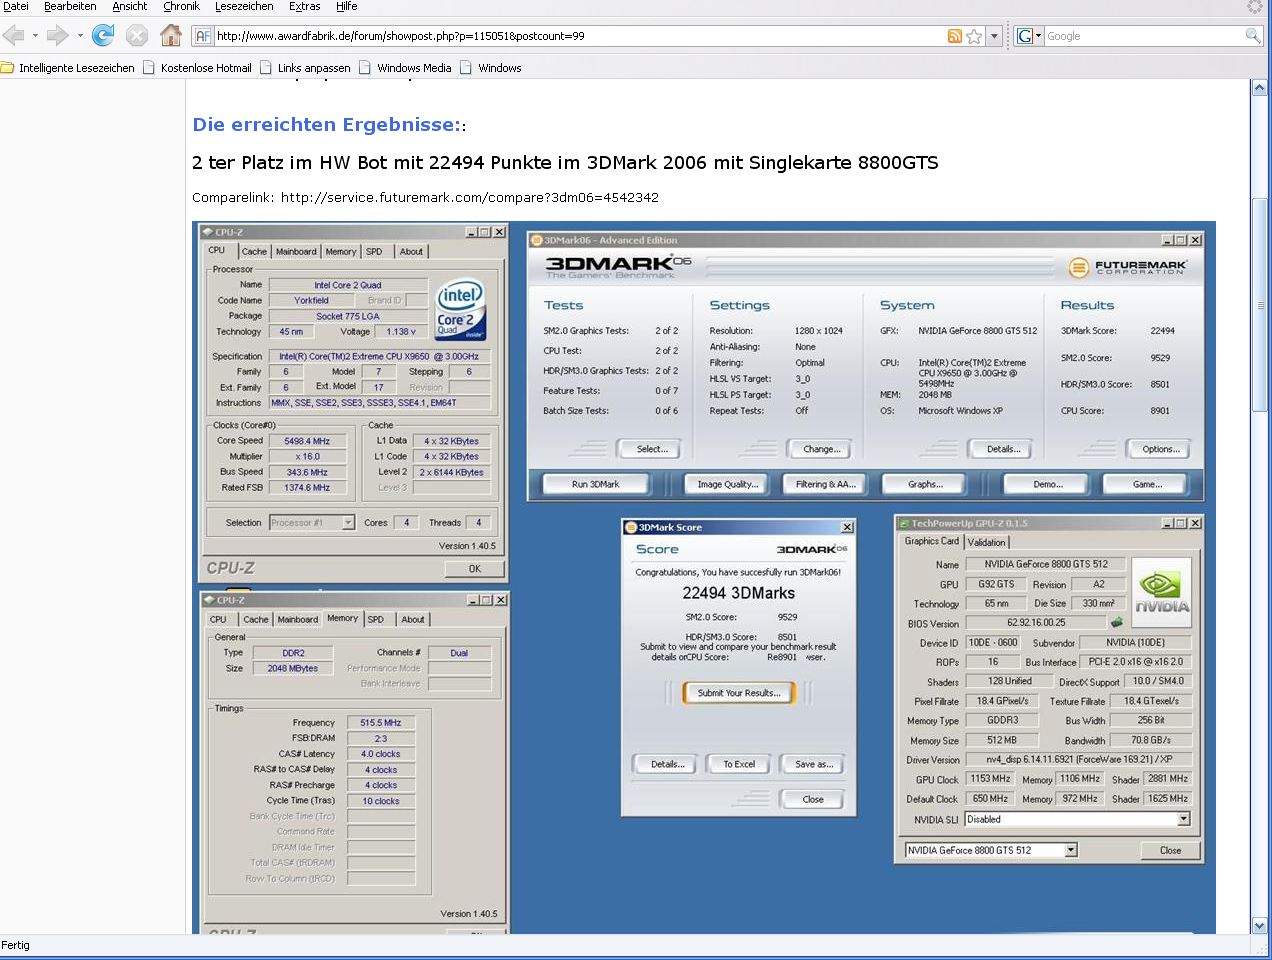Image resolution: width=1272 pixels, height=960 pixels.
Task: Open the GeForce 8800 GTS 512 card selector
Action: pyautogui.click(x=1071, y=850)
